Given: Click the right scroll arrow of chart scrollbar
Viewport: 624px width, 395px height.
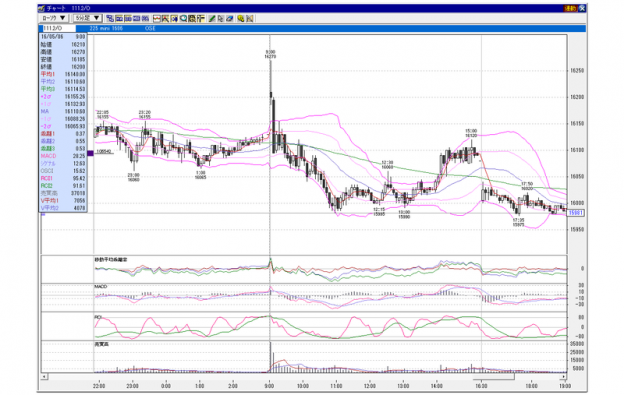Looking at the screenshot, I should tap(564, 376).
